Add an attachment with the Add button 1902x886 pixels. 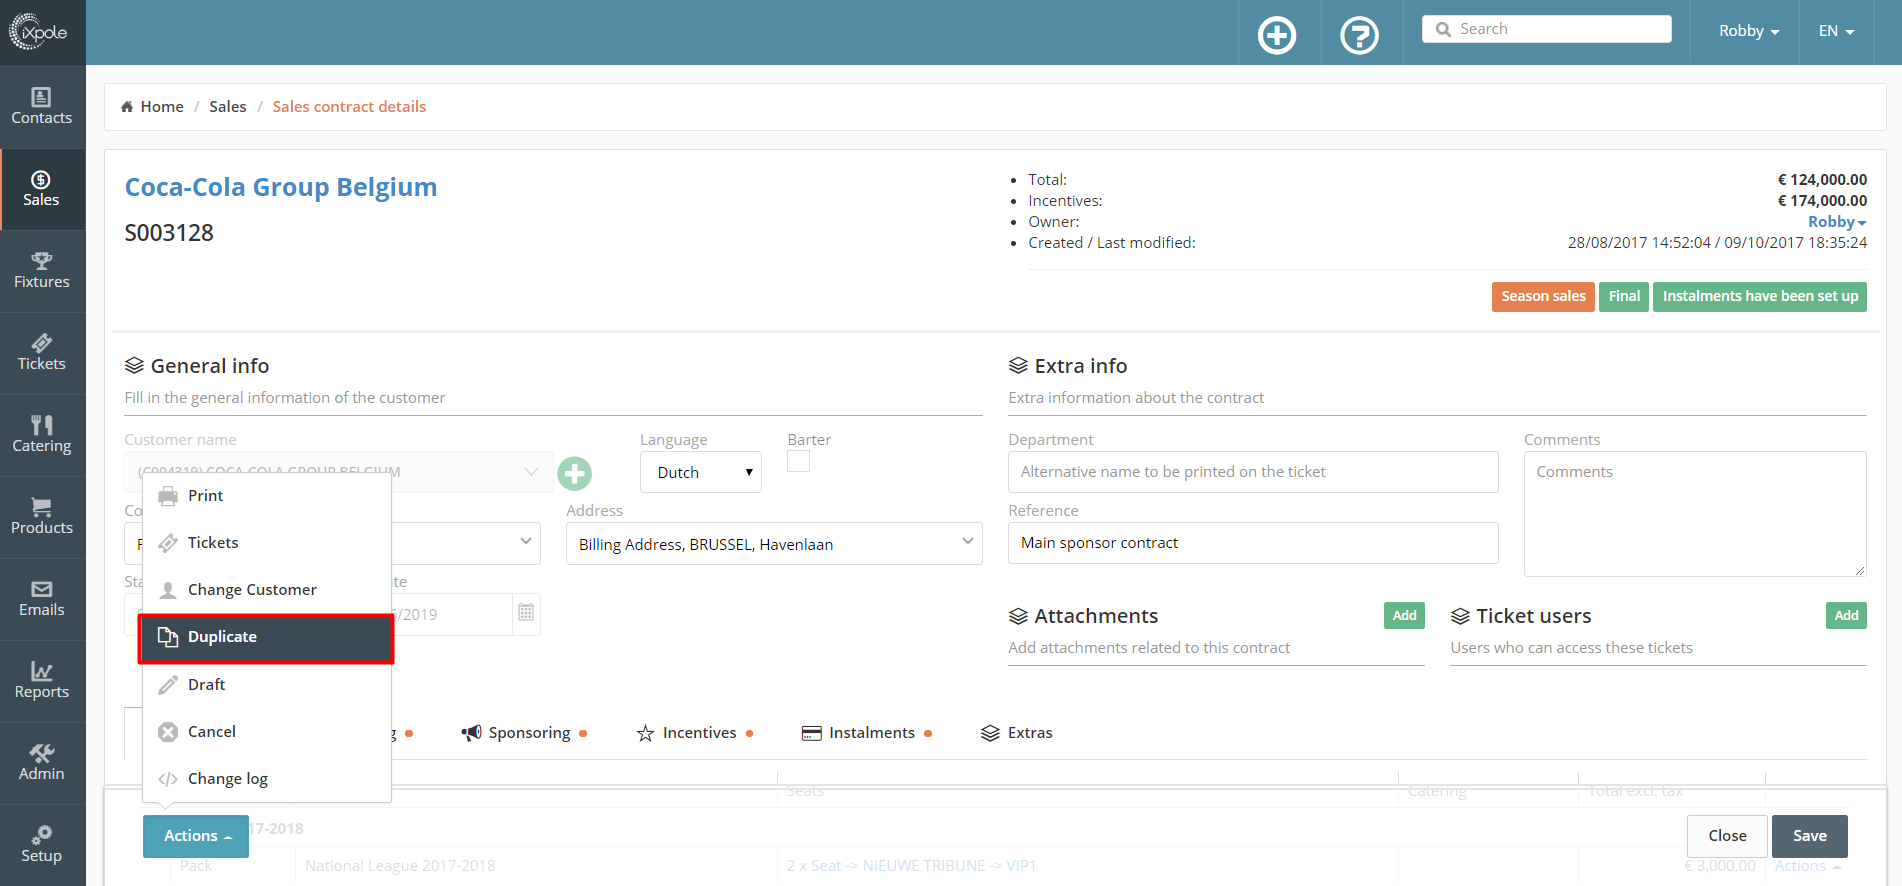coord(1404,616)
